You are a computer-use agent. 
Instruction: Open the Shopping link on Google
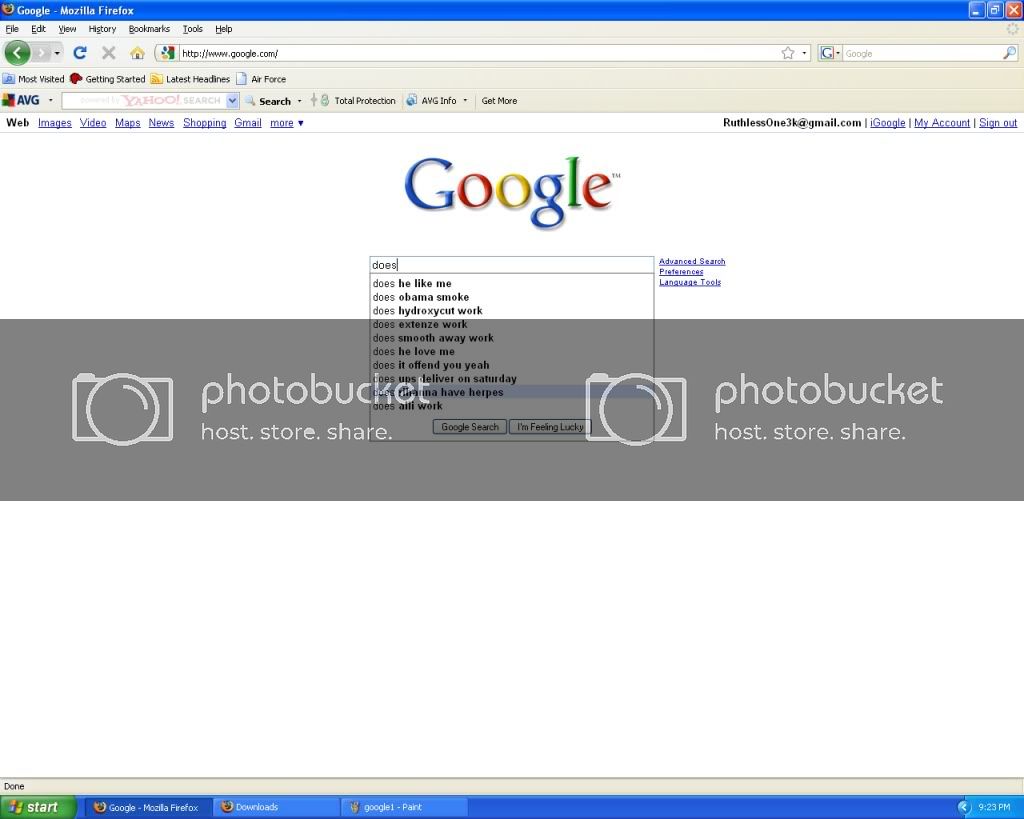coord(204,123)
